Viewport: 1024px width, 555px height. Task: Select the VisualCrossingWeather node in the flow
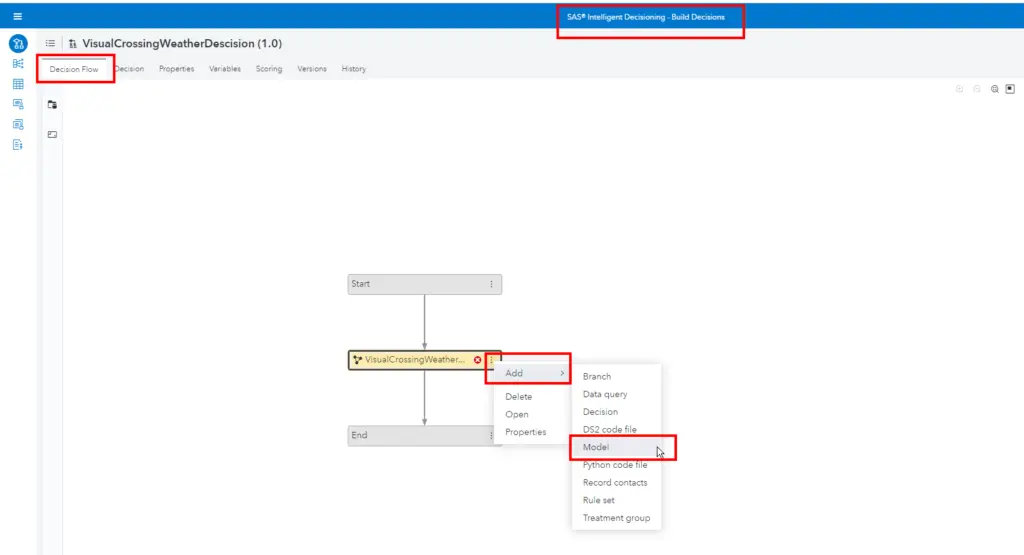tap(412, 360)
